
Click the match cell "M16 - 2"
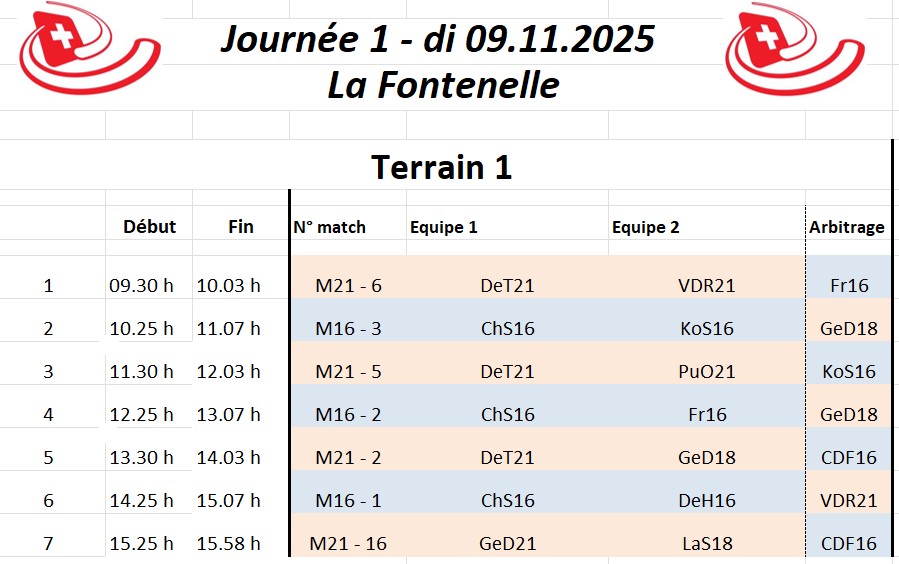348,414
